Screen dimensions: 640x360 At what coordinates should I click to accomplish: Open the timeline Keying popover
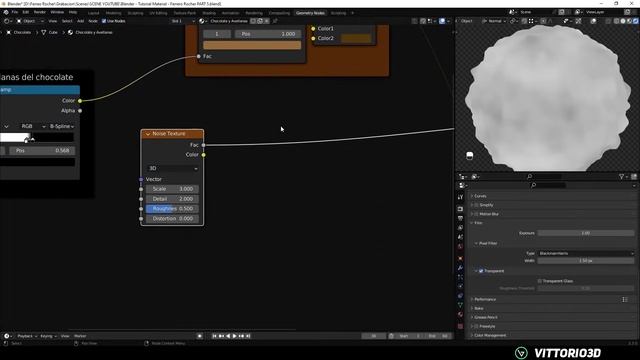click(48, 336)
